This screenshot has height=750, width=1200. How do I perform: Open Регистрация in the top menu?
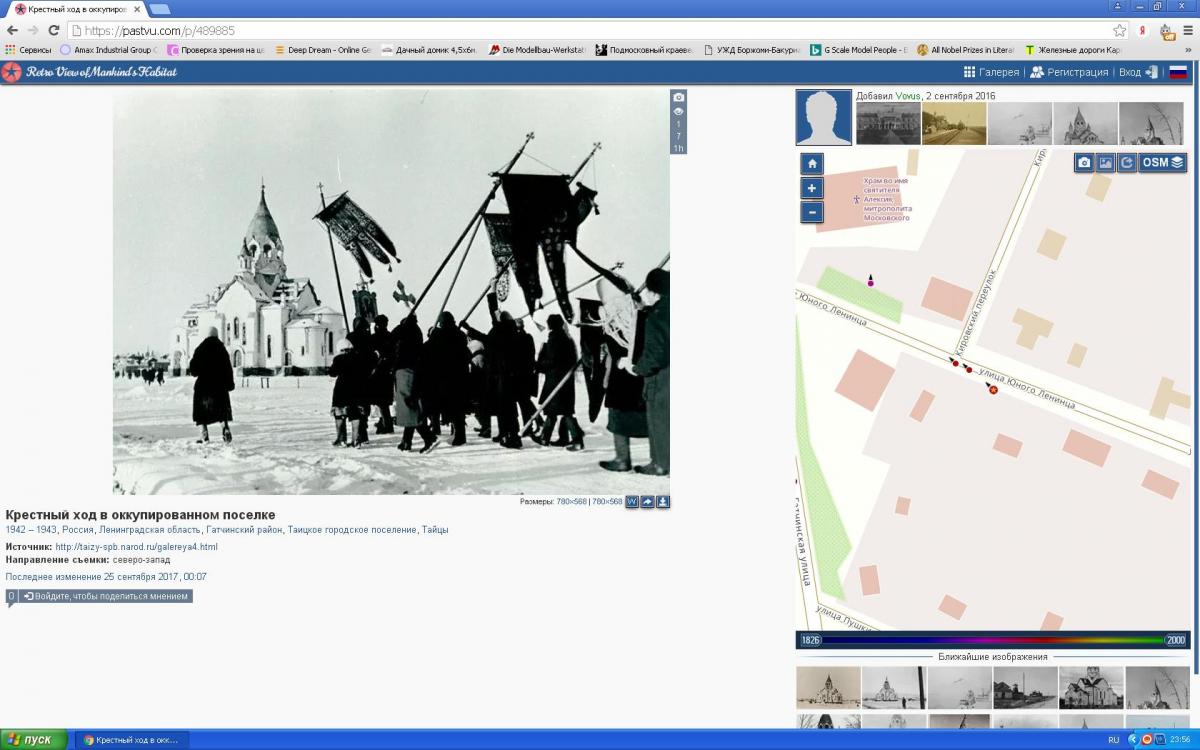(1069, 72)
